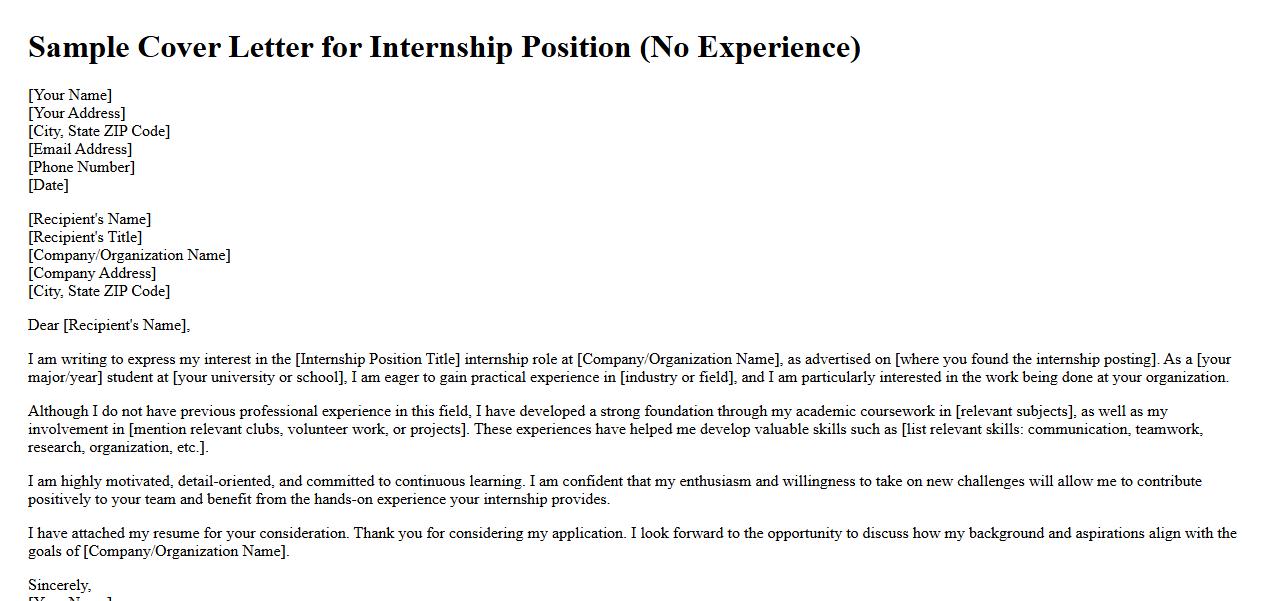The width and height of the screenshot is (1278, 601).
Task: Click the Sample Cover Letter main heading
Action: point(444,47)
